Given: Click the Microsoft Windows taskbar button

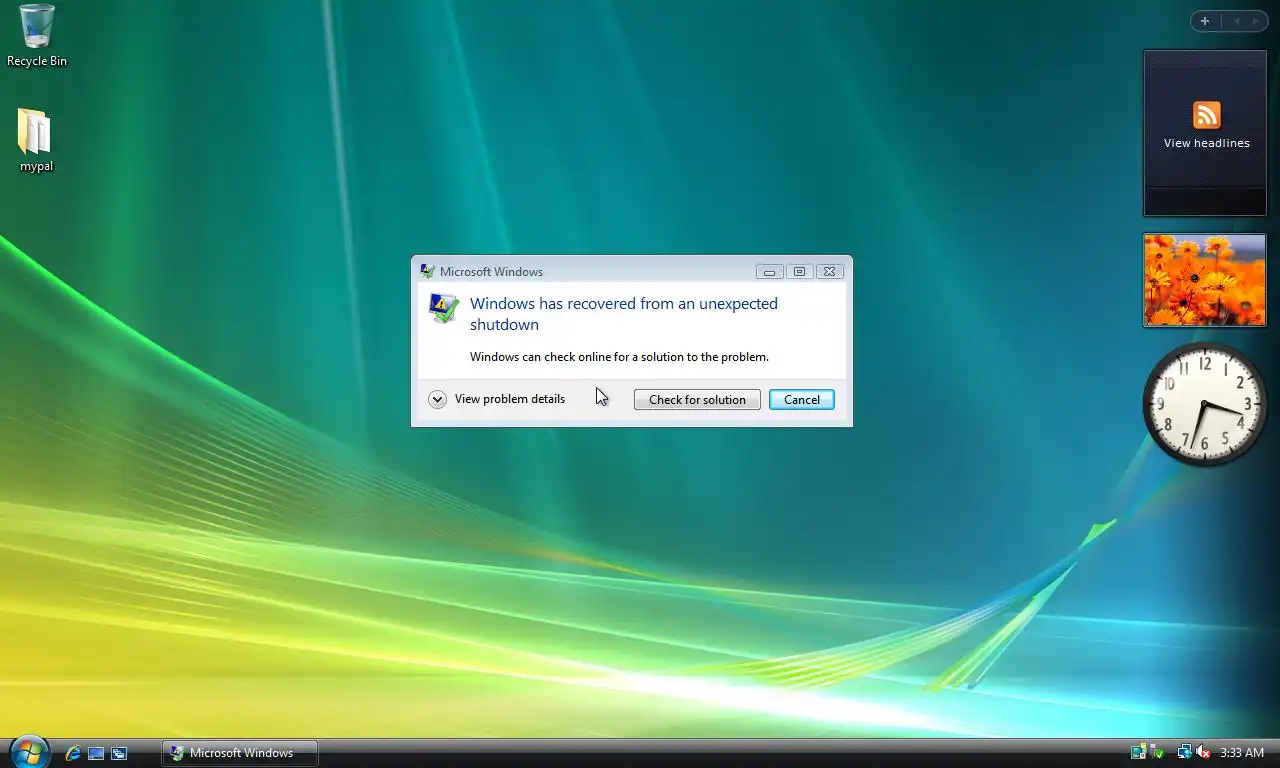Looking at the screenshot, I should click(240, 753).
